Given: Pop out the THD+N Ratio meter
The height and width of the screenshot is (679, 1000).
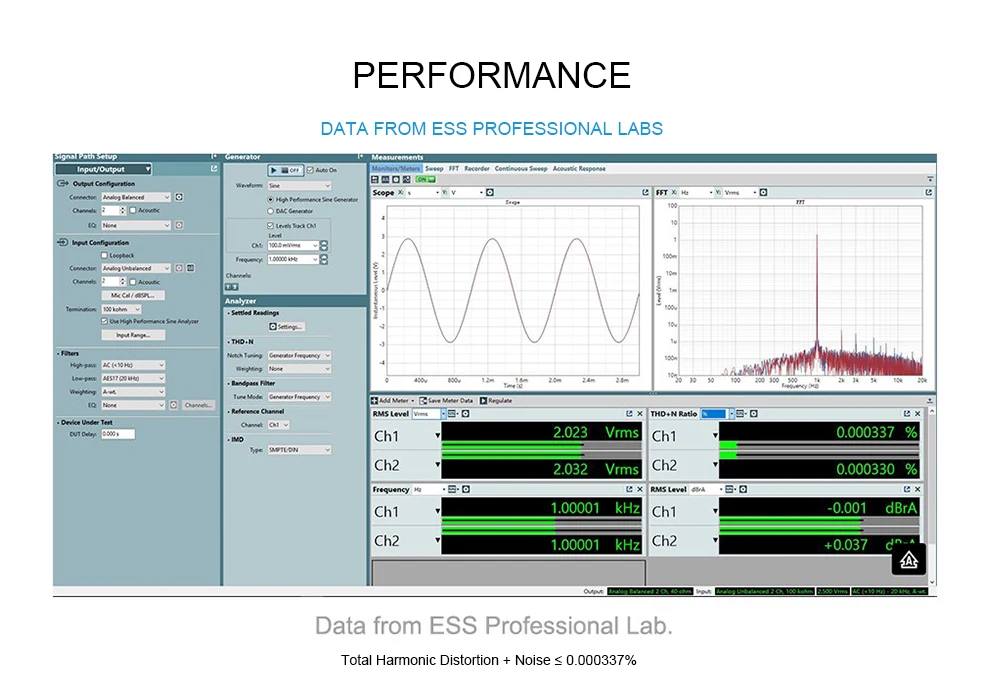Looking at the screenshot, I should point(907,414).
